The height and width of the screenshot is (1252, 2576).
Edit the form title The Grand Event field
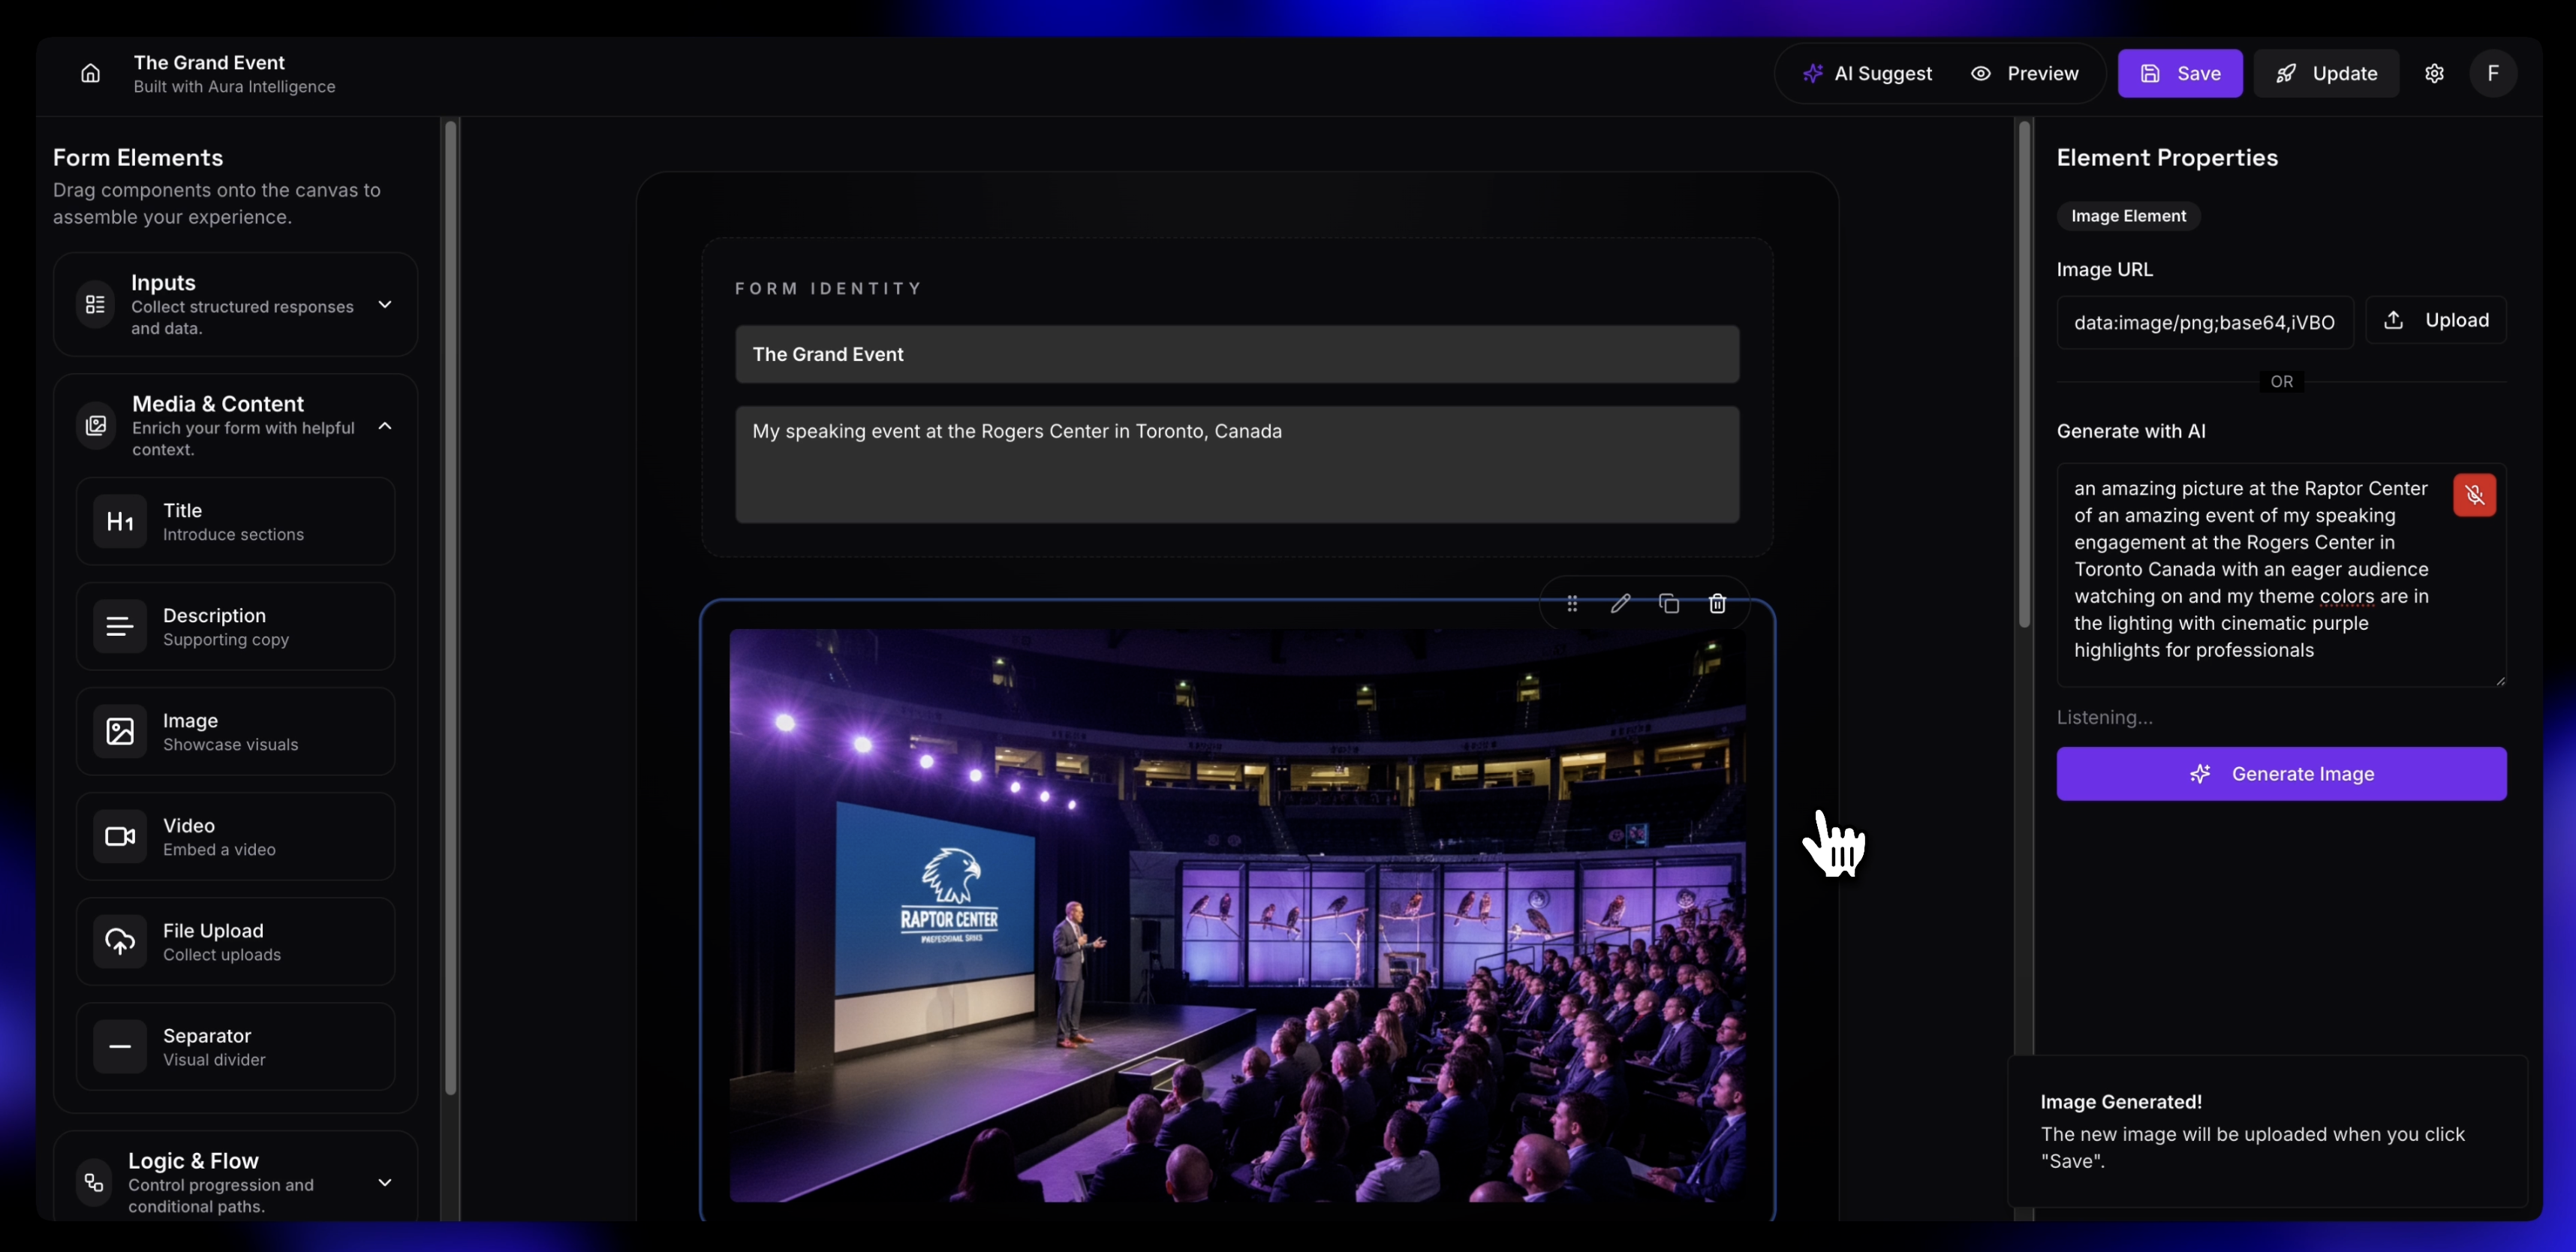pyautogui.click(x=1237, y=354)
